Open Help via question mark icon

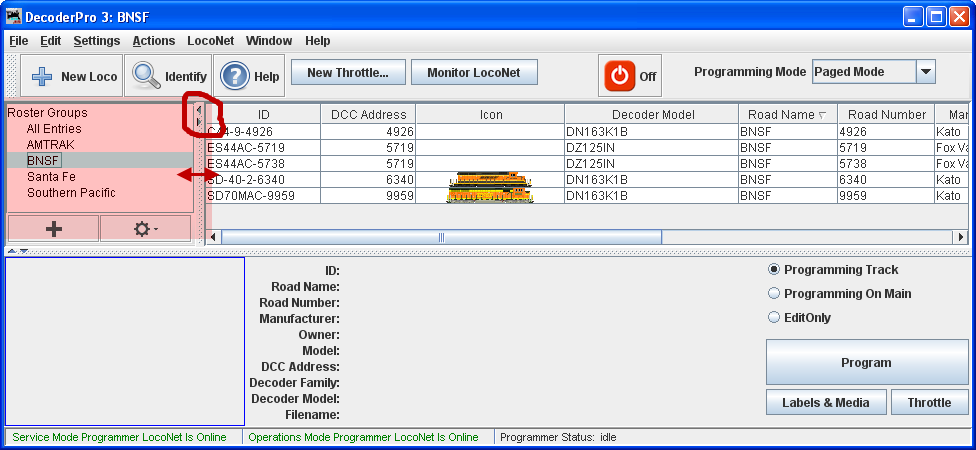coord(235,76)
